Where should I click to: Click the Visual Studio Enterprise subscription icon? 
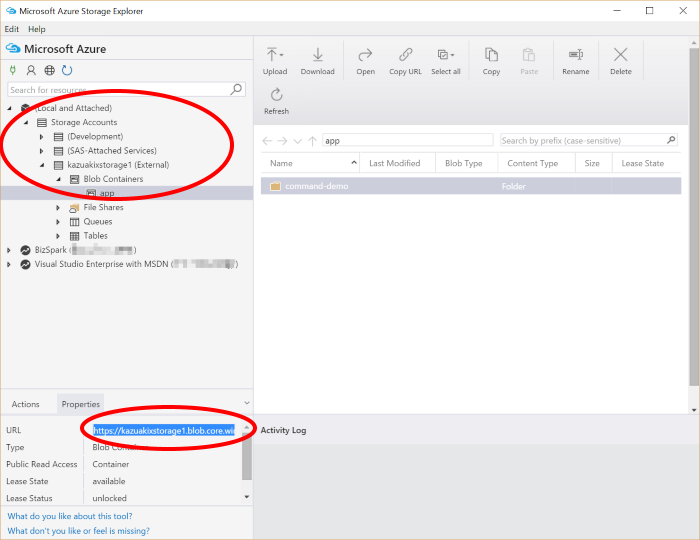[x=25, y=264]
